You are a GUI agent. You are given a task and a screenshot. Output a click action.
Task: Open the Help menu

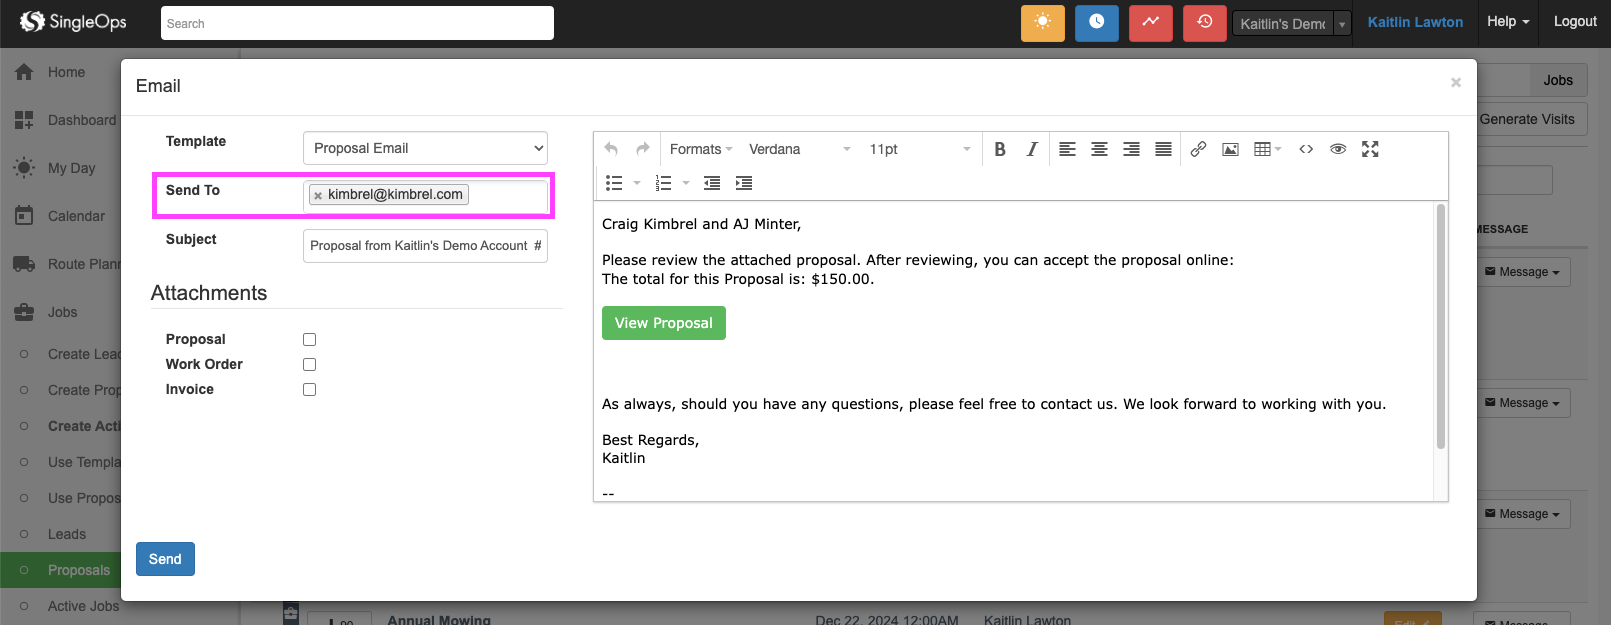pyautogui.click(x=1507, y=22)
